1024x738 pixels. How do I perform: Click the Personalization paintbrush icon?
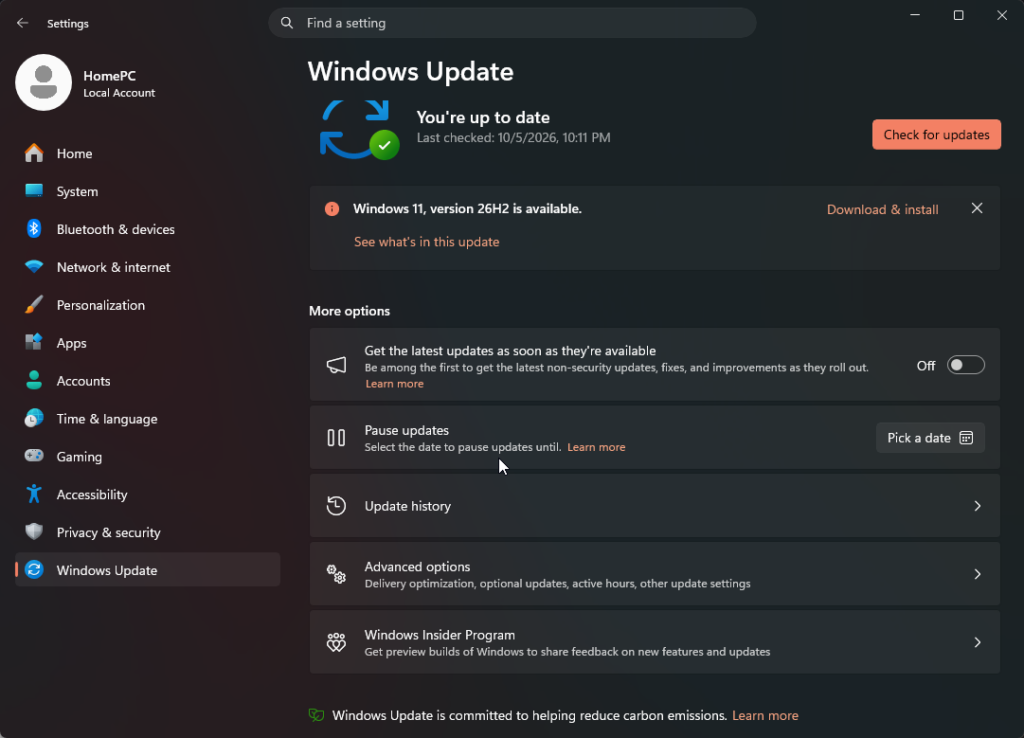pyautogui.click(x=34, y=304)
